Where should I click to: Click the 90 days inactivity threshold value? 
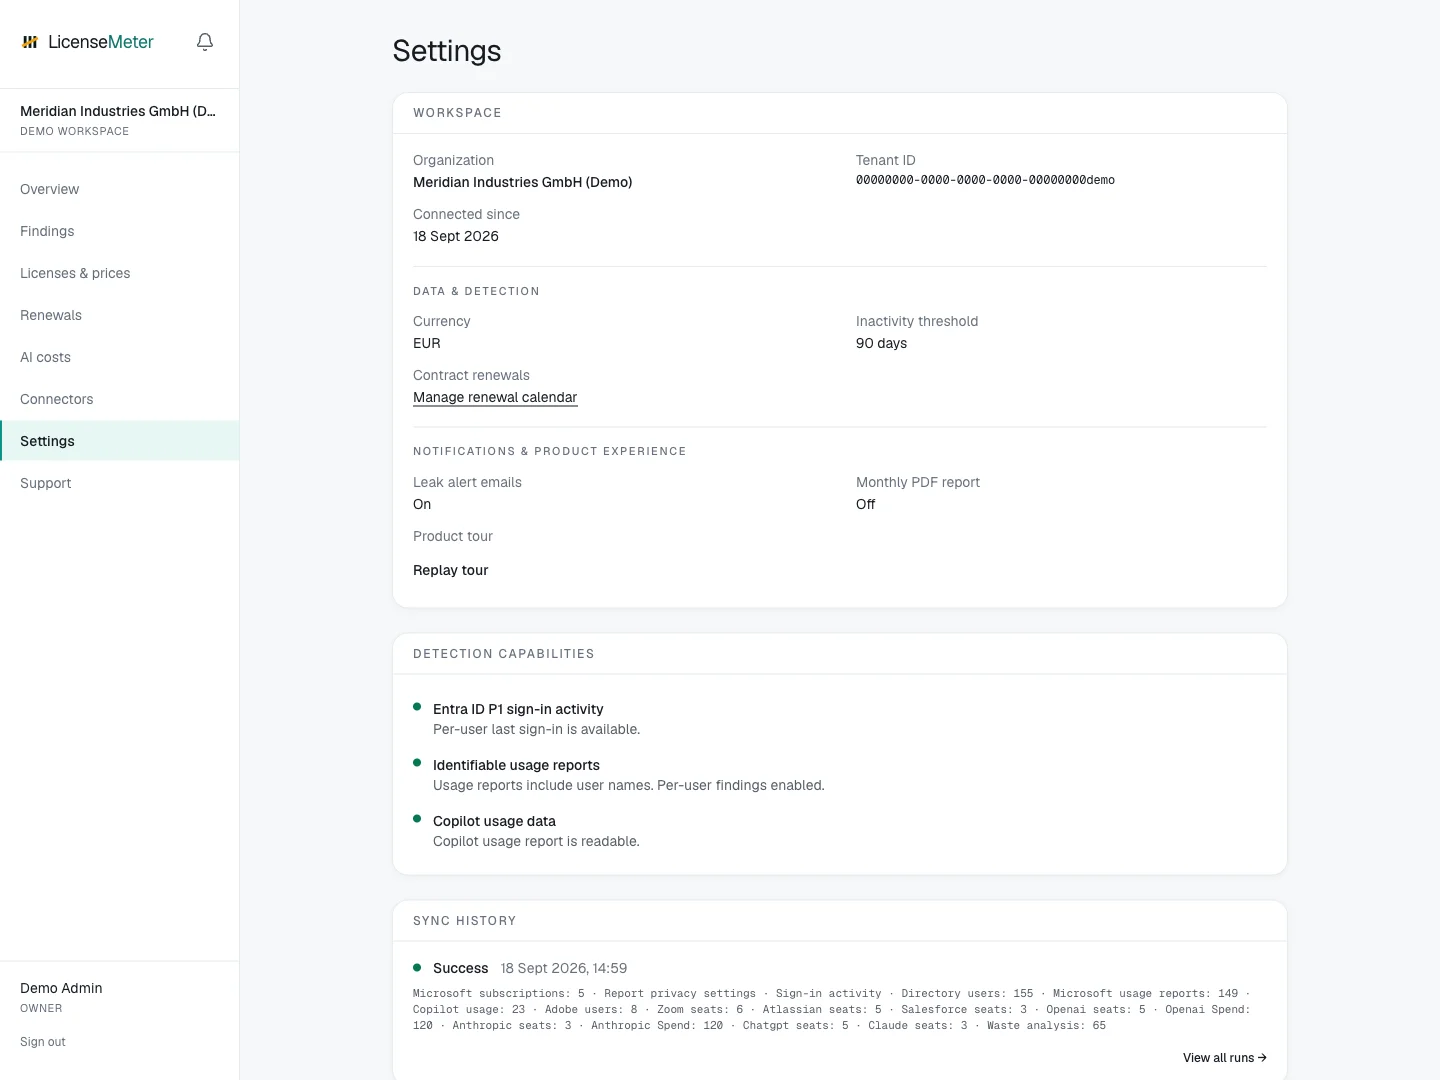tap(881, 343)
